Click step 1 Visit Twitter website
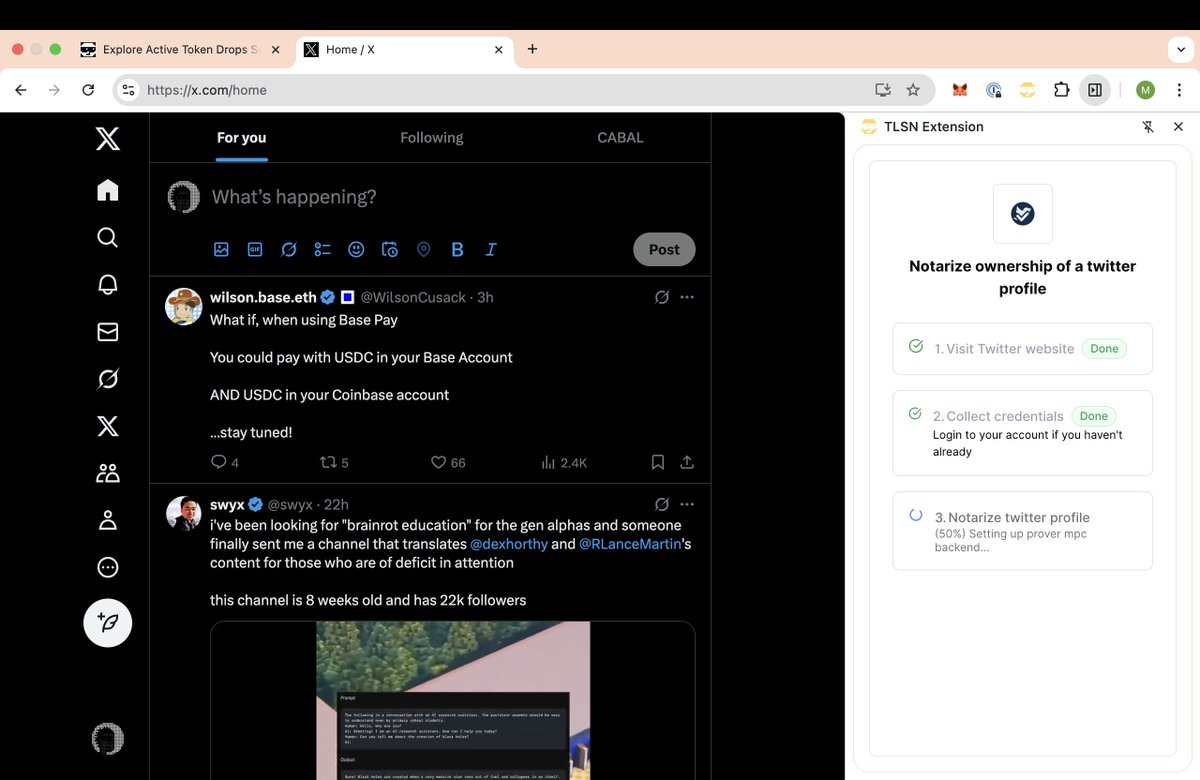Screen dimensions: 1200x780 coord(1022,349)
